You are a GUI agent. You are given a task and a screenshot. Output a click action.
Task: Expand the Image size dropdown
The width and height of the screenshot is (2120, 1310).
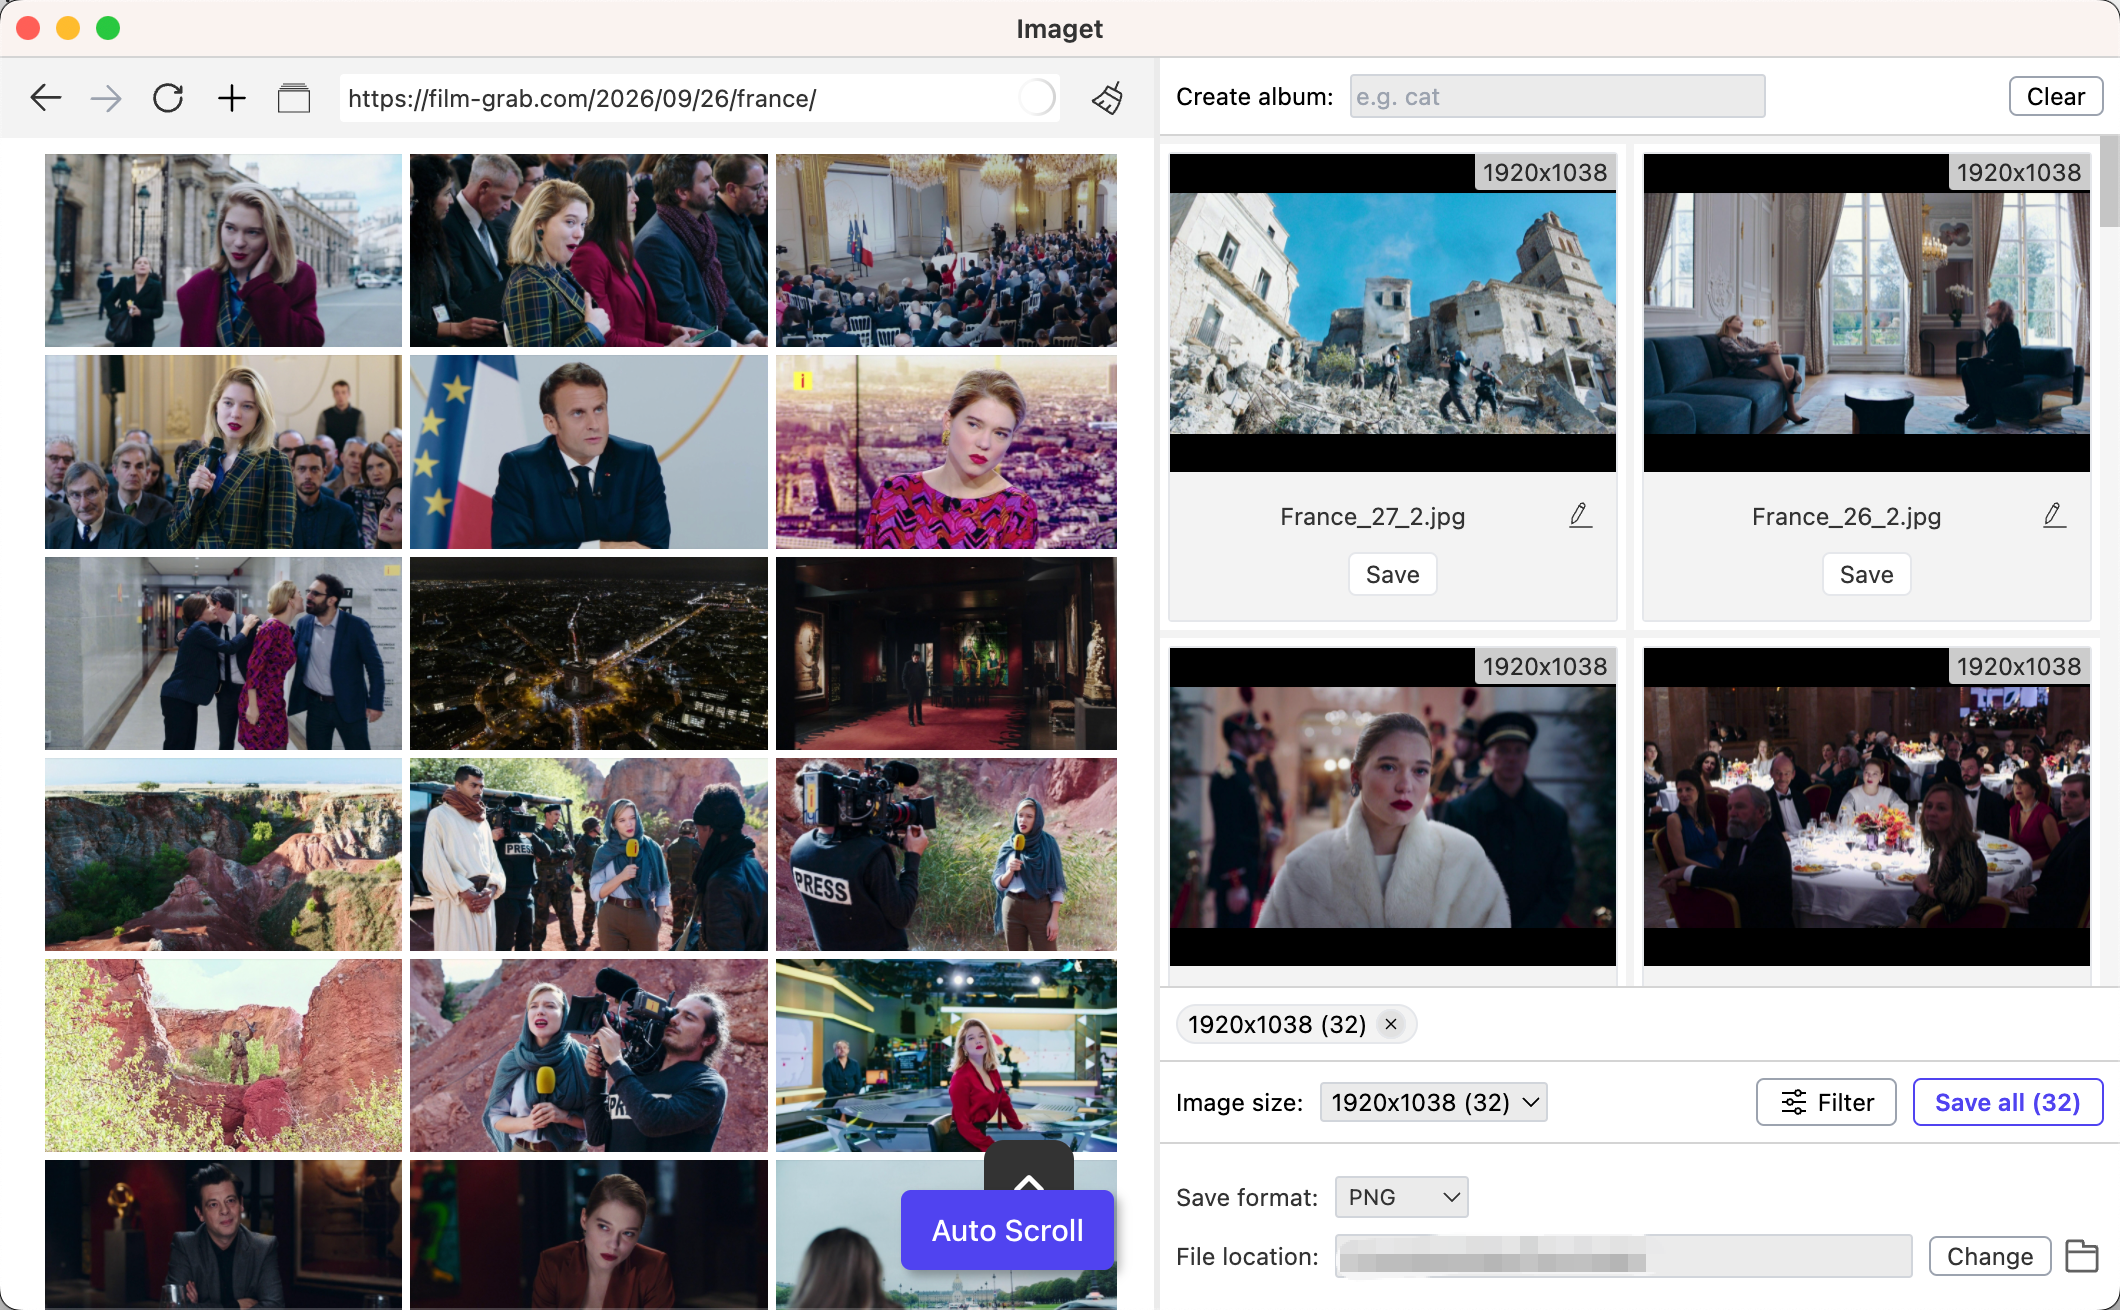(1433, 1102)
